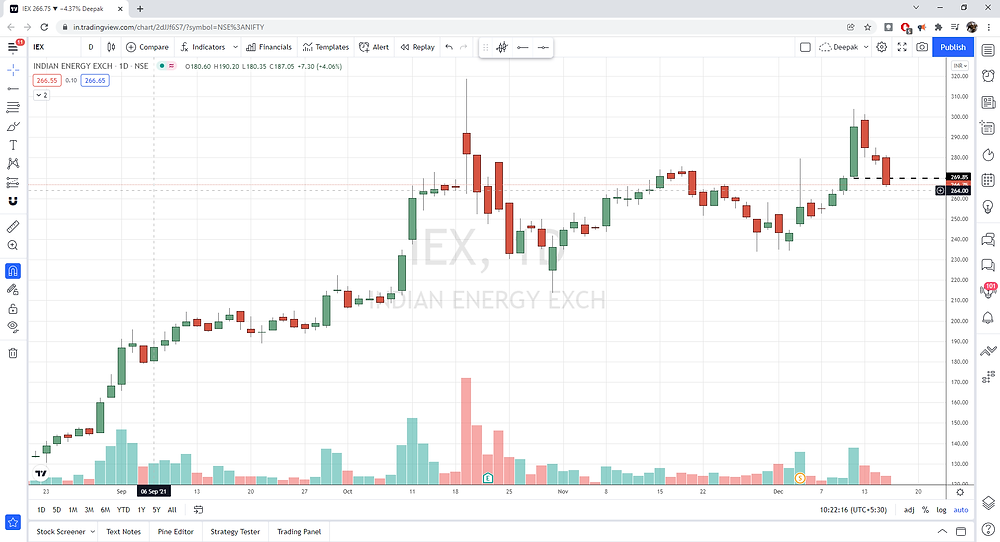Viewport: 1000px width, 542px height.
Task: Open the help center question icon
Action: (988, 528)
